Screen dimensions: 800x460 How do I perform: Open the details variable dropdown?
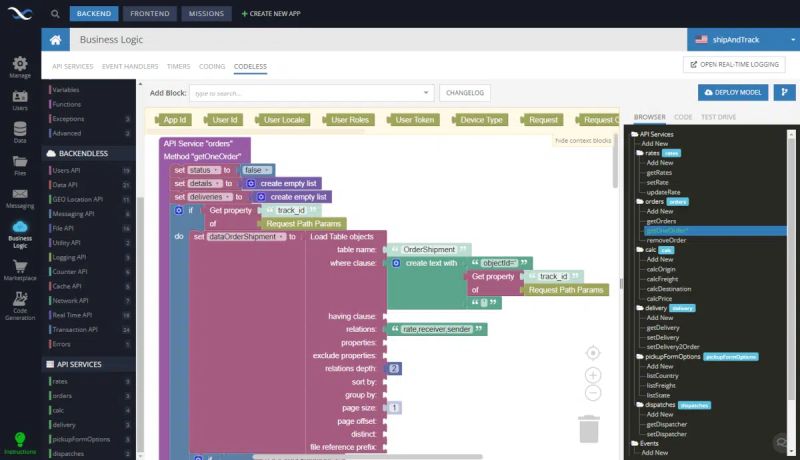[x=205, y=184]
